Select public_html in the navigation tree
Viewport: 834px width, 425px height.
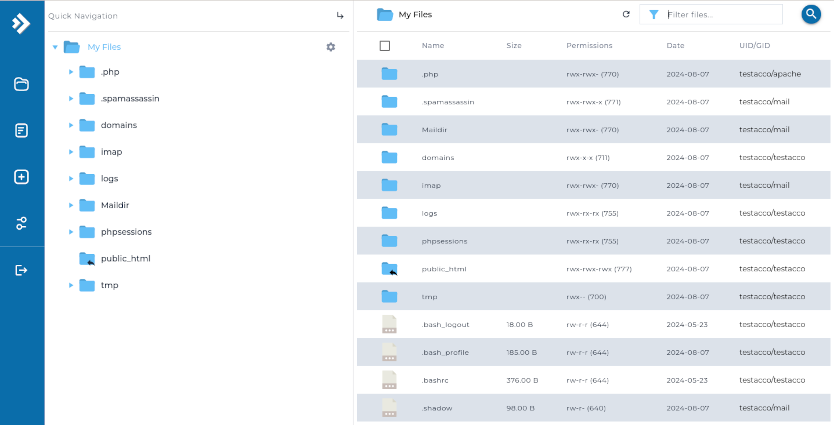(125, 258)
